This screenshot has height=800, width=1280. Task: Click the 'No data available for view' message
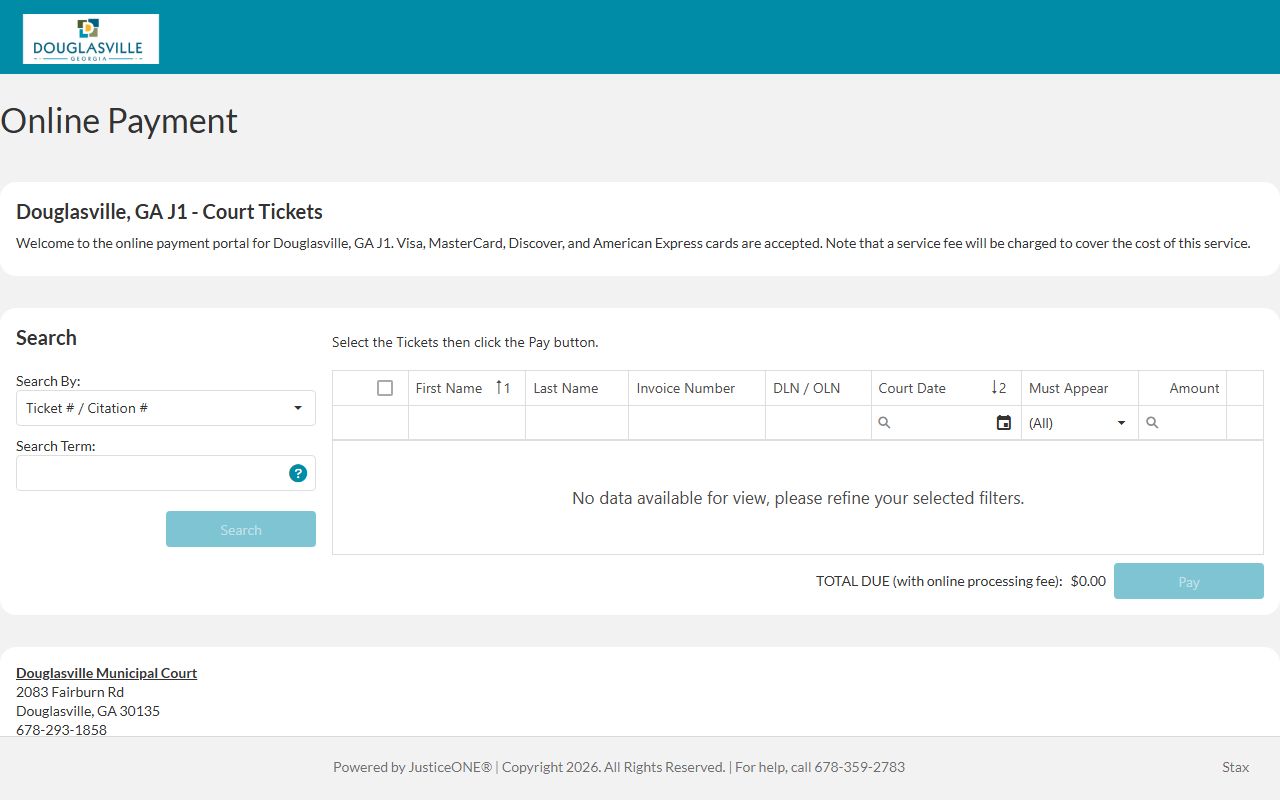798,498
